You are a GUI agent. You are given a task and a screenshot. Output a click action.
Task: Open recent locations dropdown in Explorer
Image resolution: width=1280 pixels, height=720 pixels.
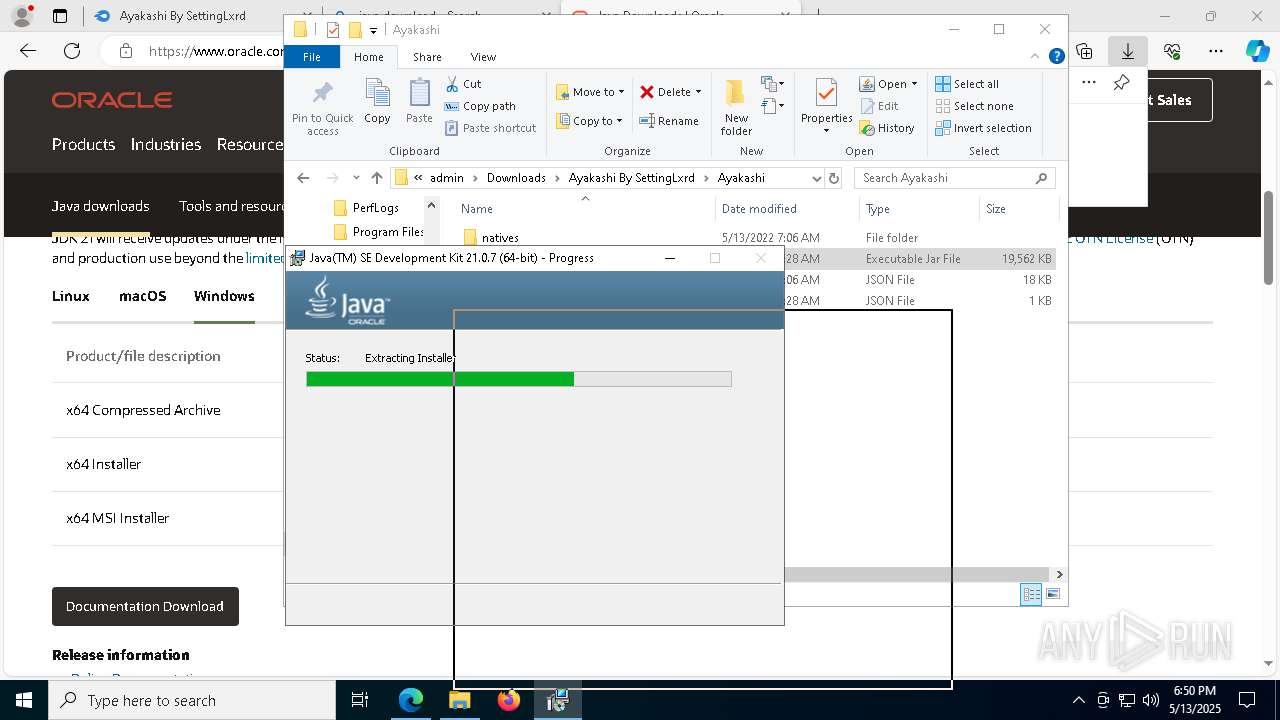[356, 178]
